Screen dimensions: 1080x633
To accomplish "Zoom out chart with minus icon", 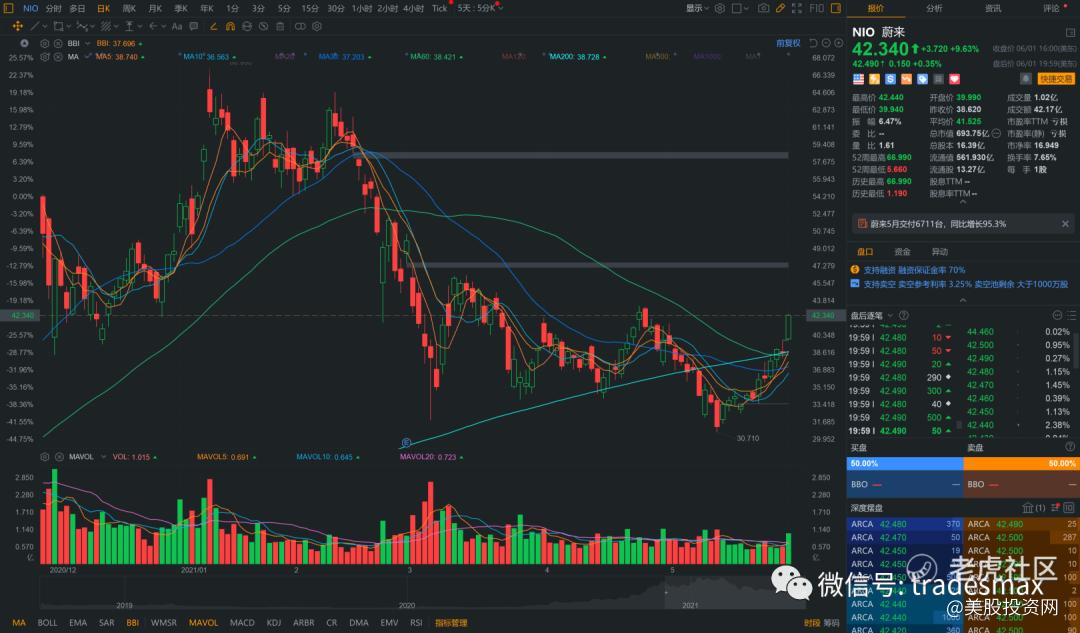I will click(826, 43).
